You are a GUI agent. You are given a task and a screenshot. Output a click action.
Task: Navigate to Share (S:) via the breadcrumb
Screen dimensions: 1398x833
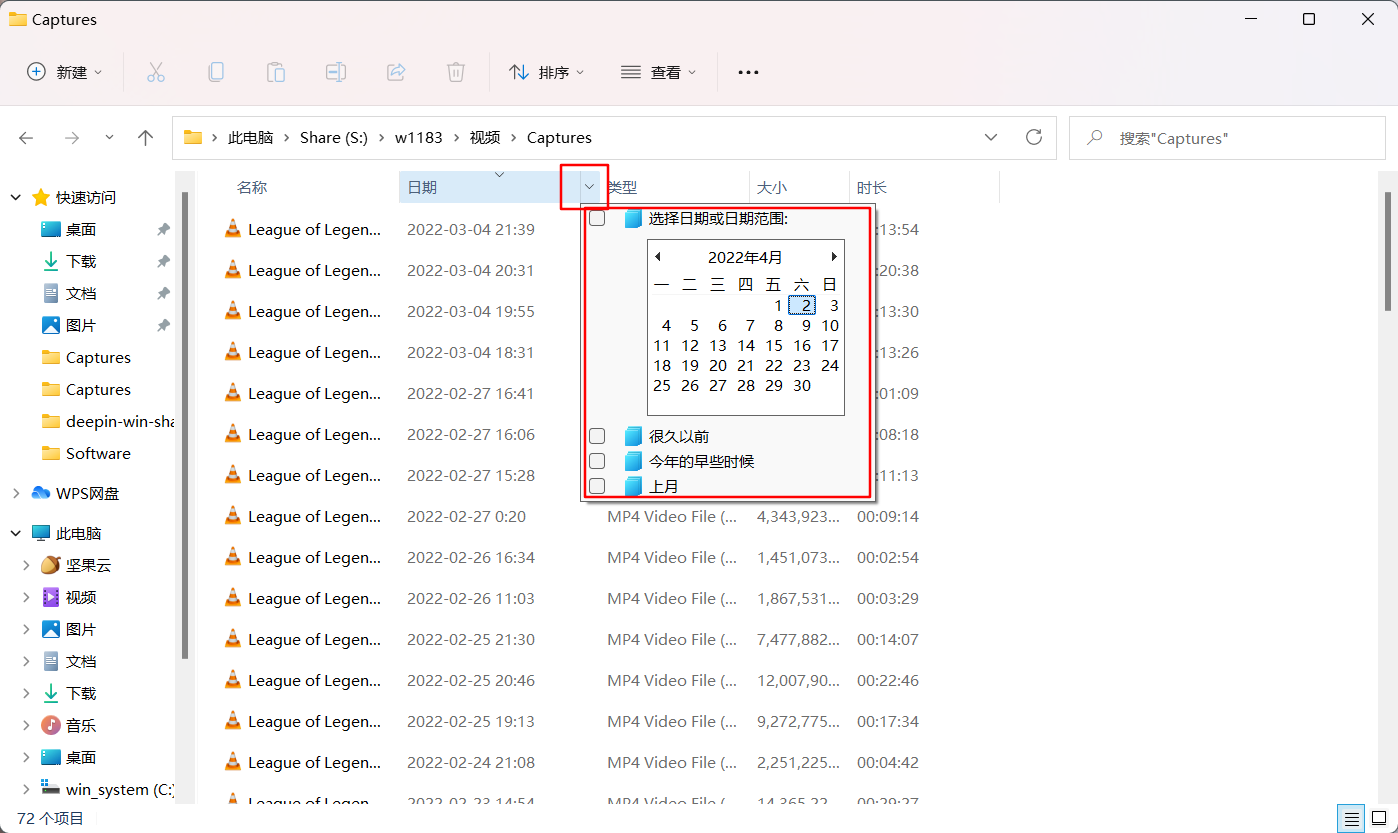click(x=333, y=137)
